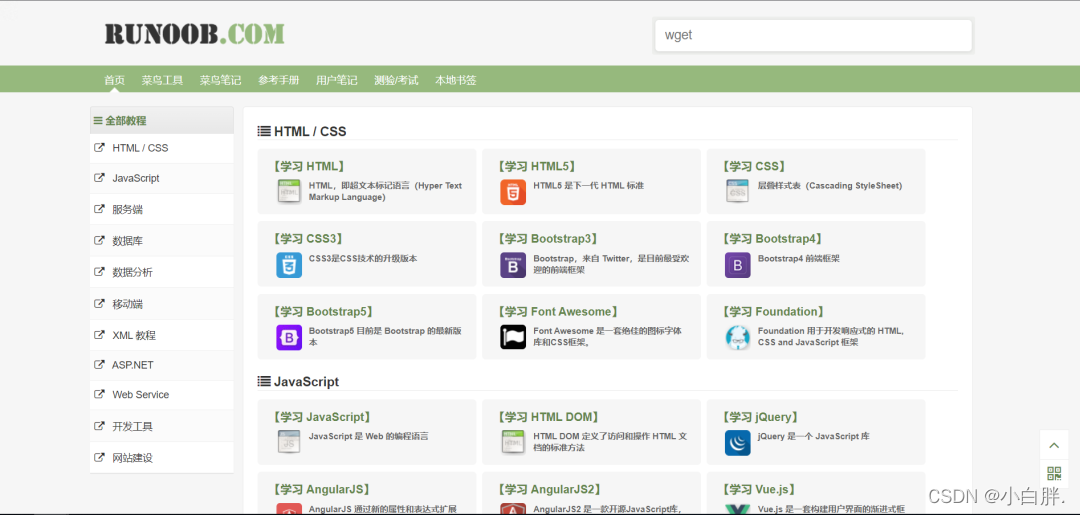Click the RUNOOB.COM logo
The image size is (1080, 515).
coord(194,34)
